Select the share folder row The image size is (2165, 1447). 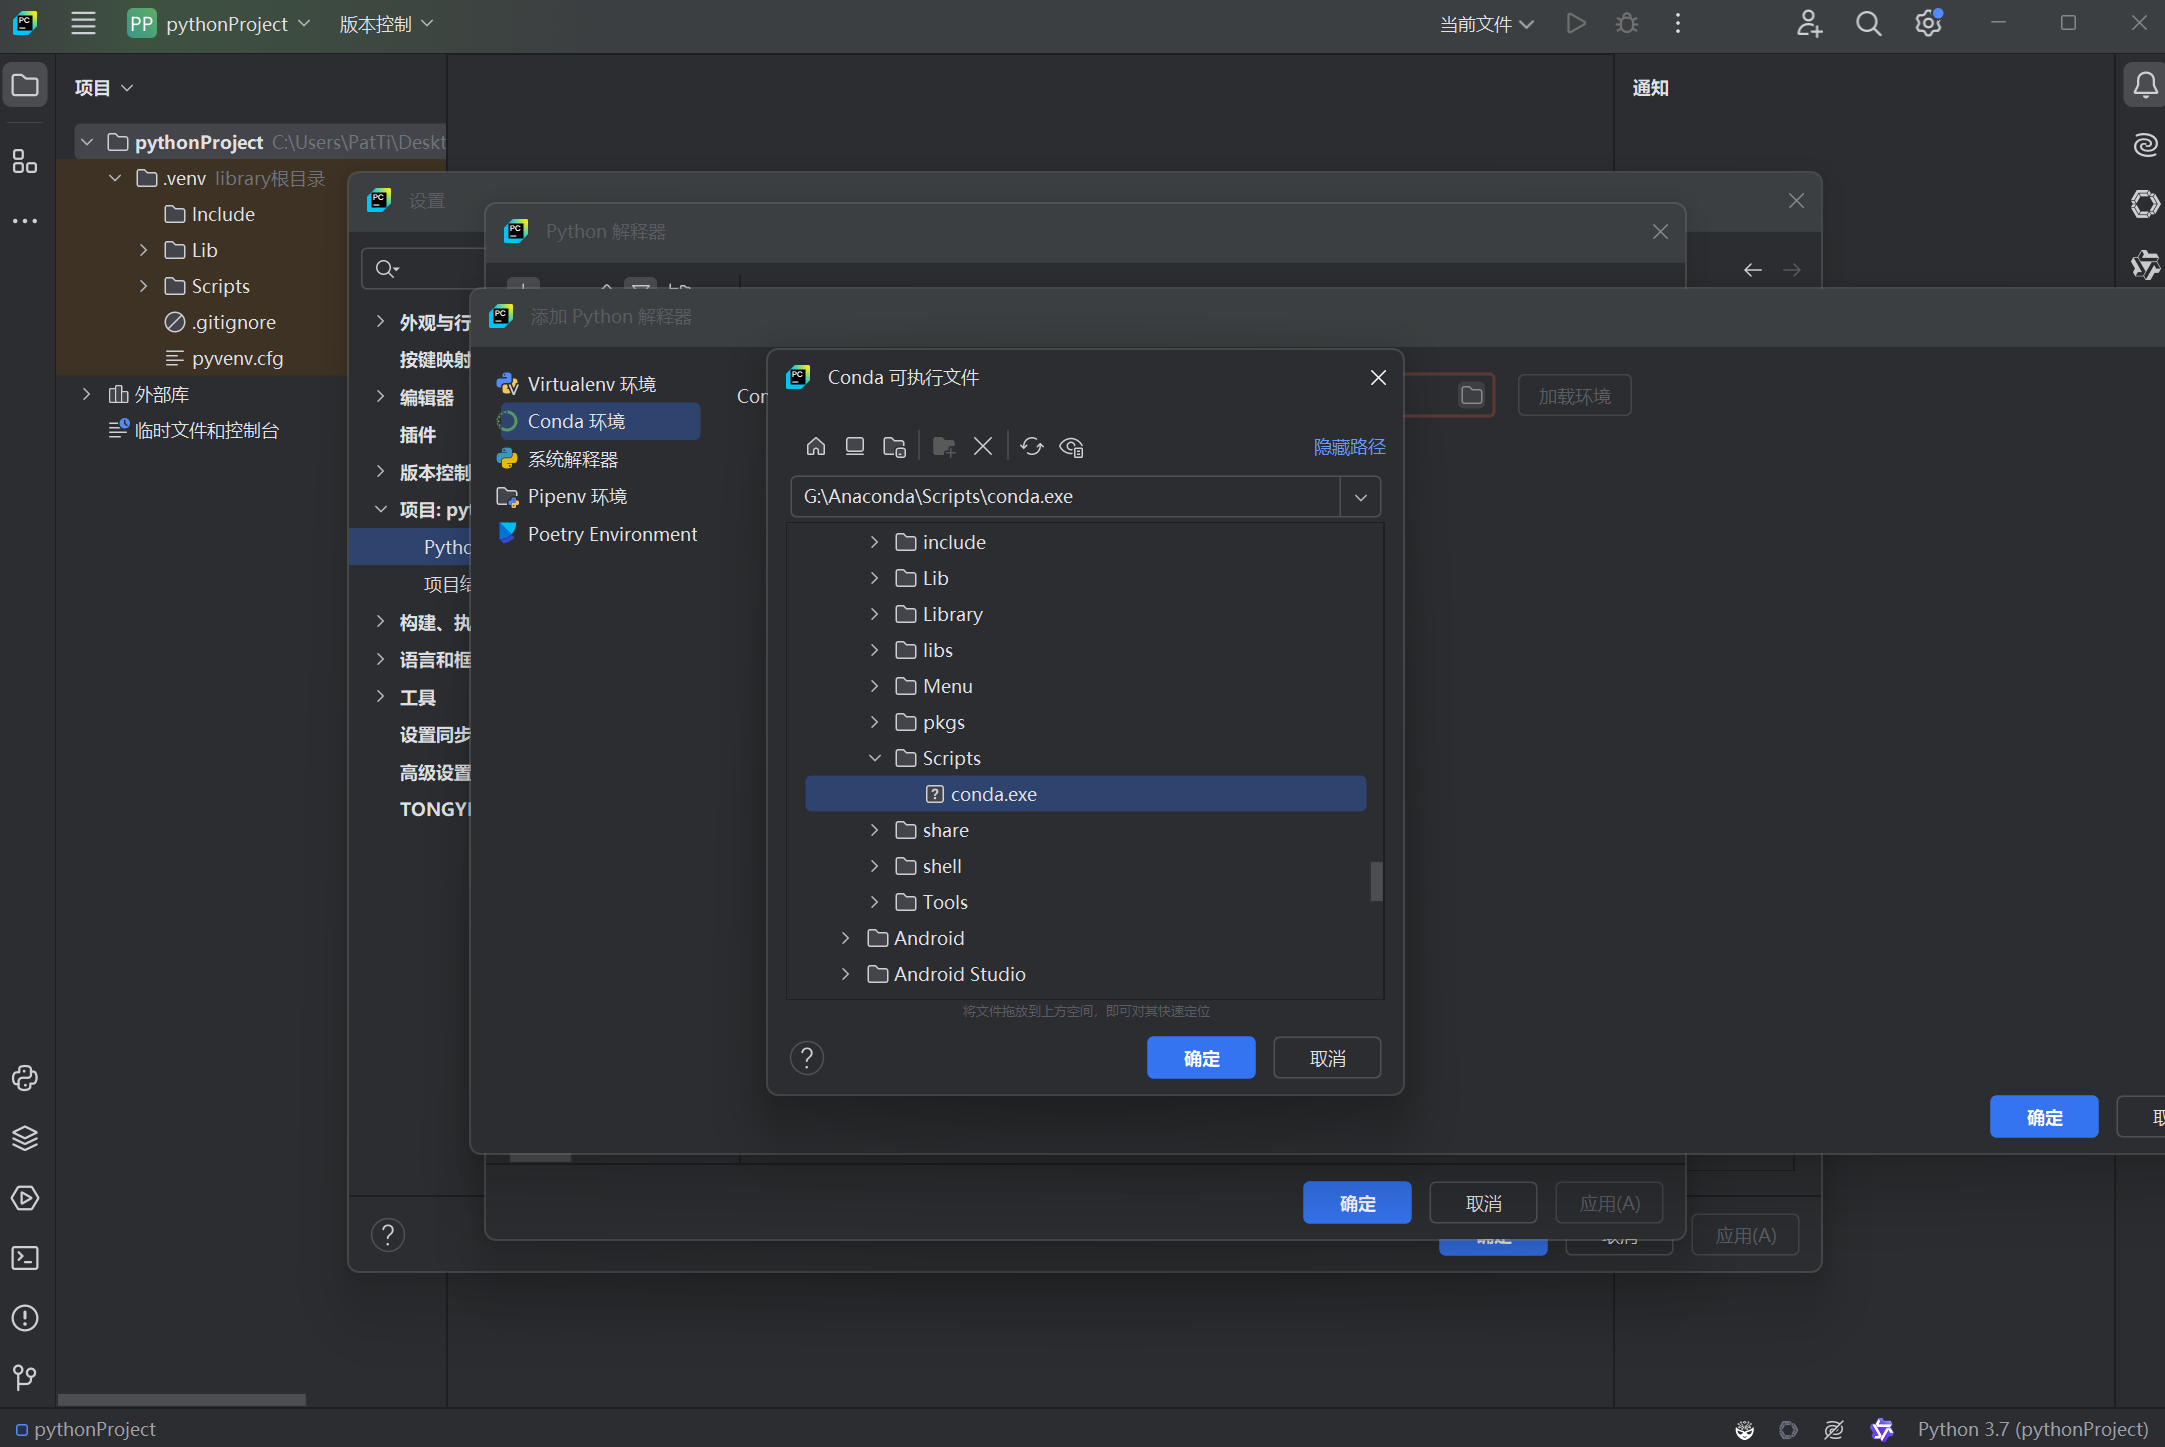point(1085,830)
